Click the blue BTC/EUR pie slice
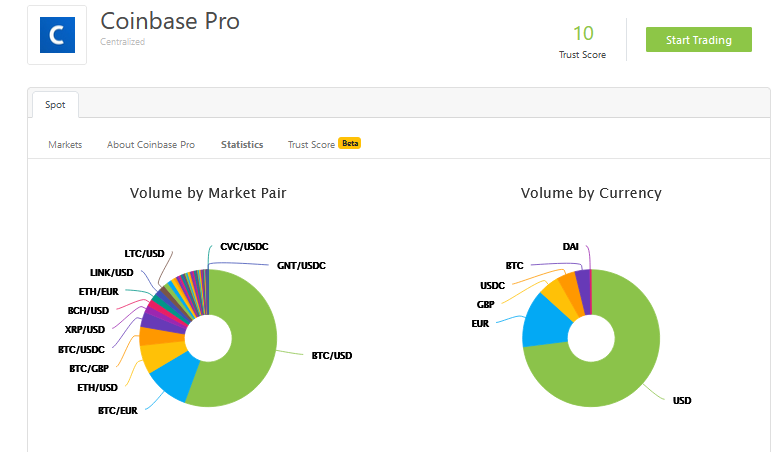Viewport: 777px width, 452px height. pos(168,378)
